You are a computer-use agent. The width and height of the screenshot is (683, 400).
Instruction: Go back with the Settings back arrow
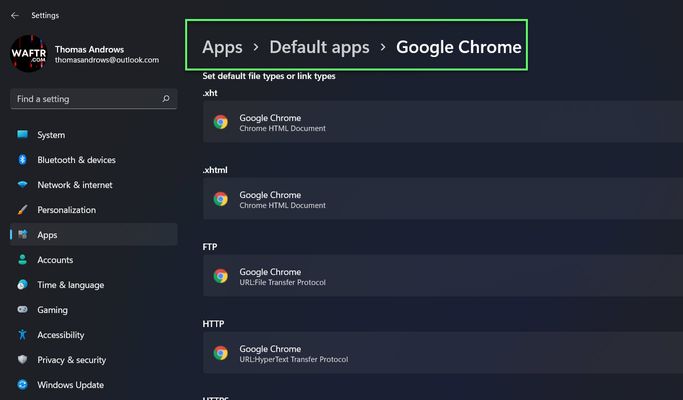point(15,15)
